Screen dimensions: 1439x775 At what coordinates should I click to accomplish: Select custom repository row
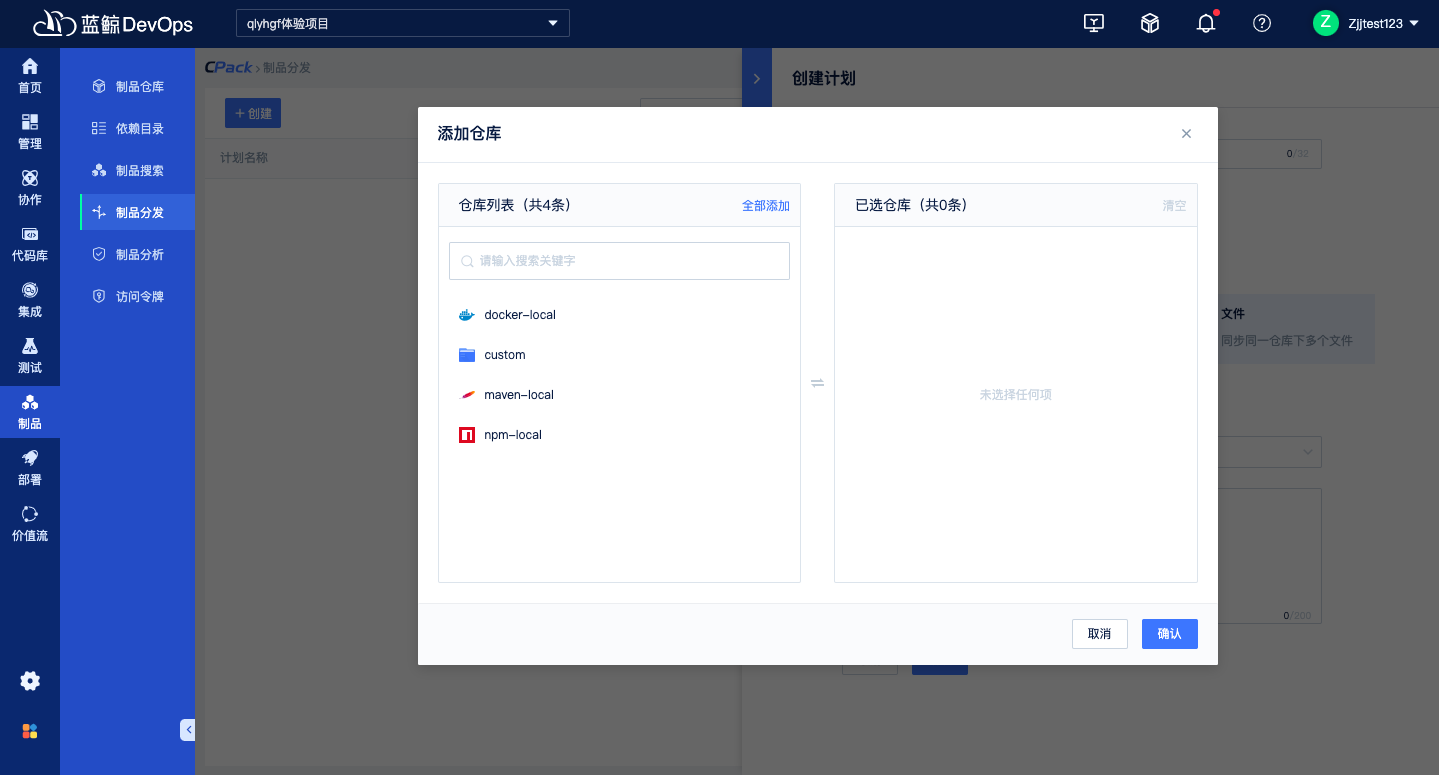pyautogui.click(x=619, y=355)
